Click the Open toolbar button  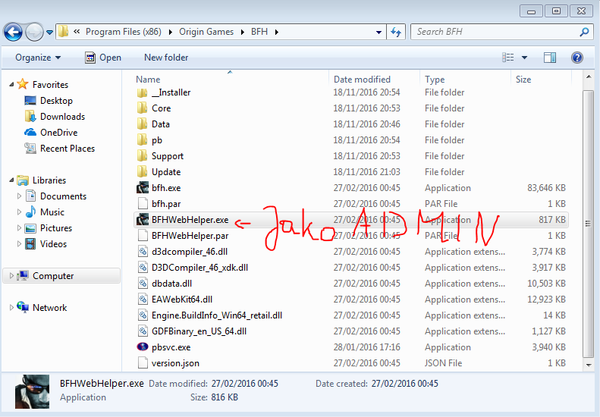(103, 58)
